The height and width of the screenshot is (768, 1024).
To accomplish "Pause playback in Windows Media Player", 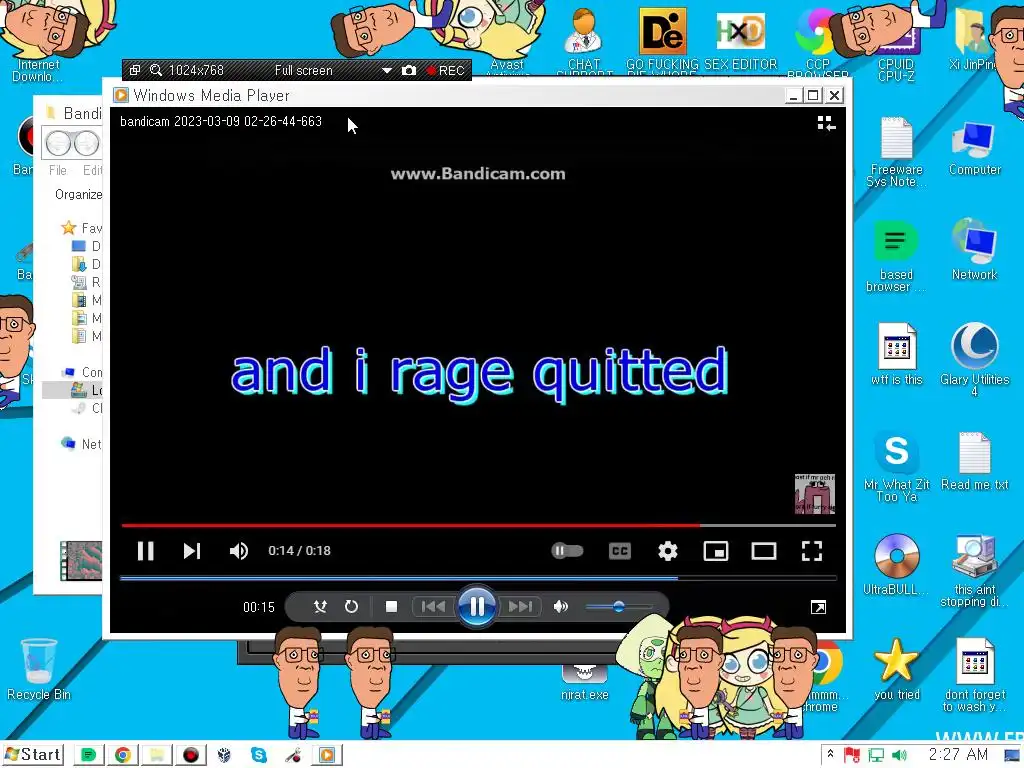I will point(477,607).
